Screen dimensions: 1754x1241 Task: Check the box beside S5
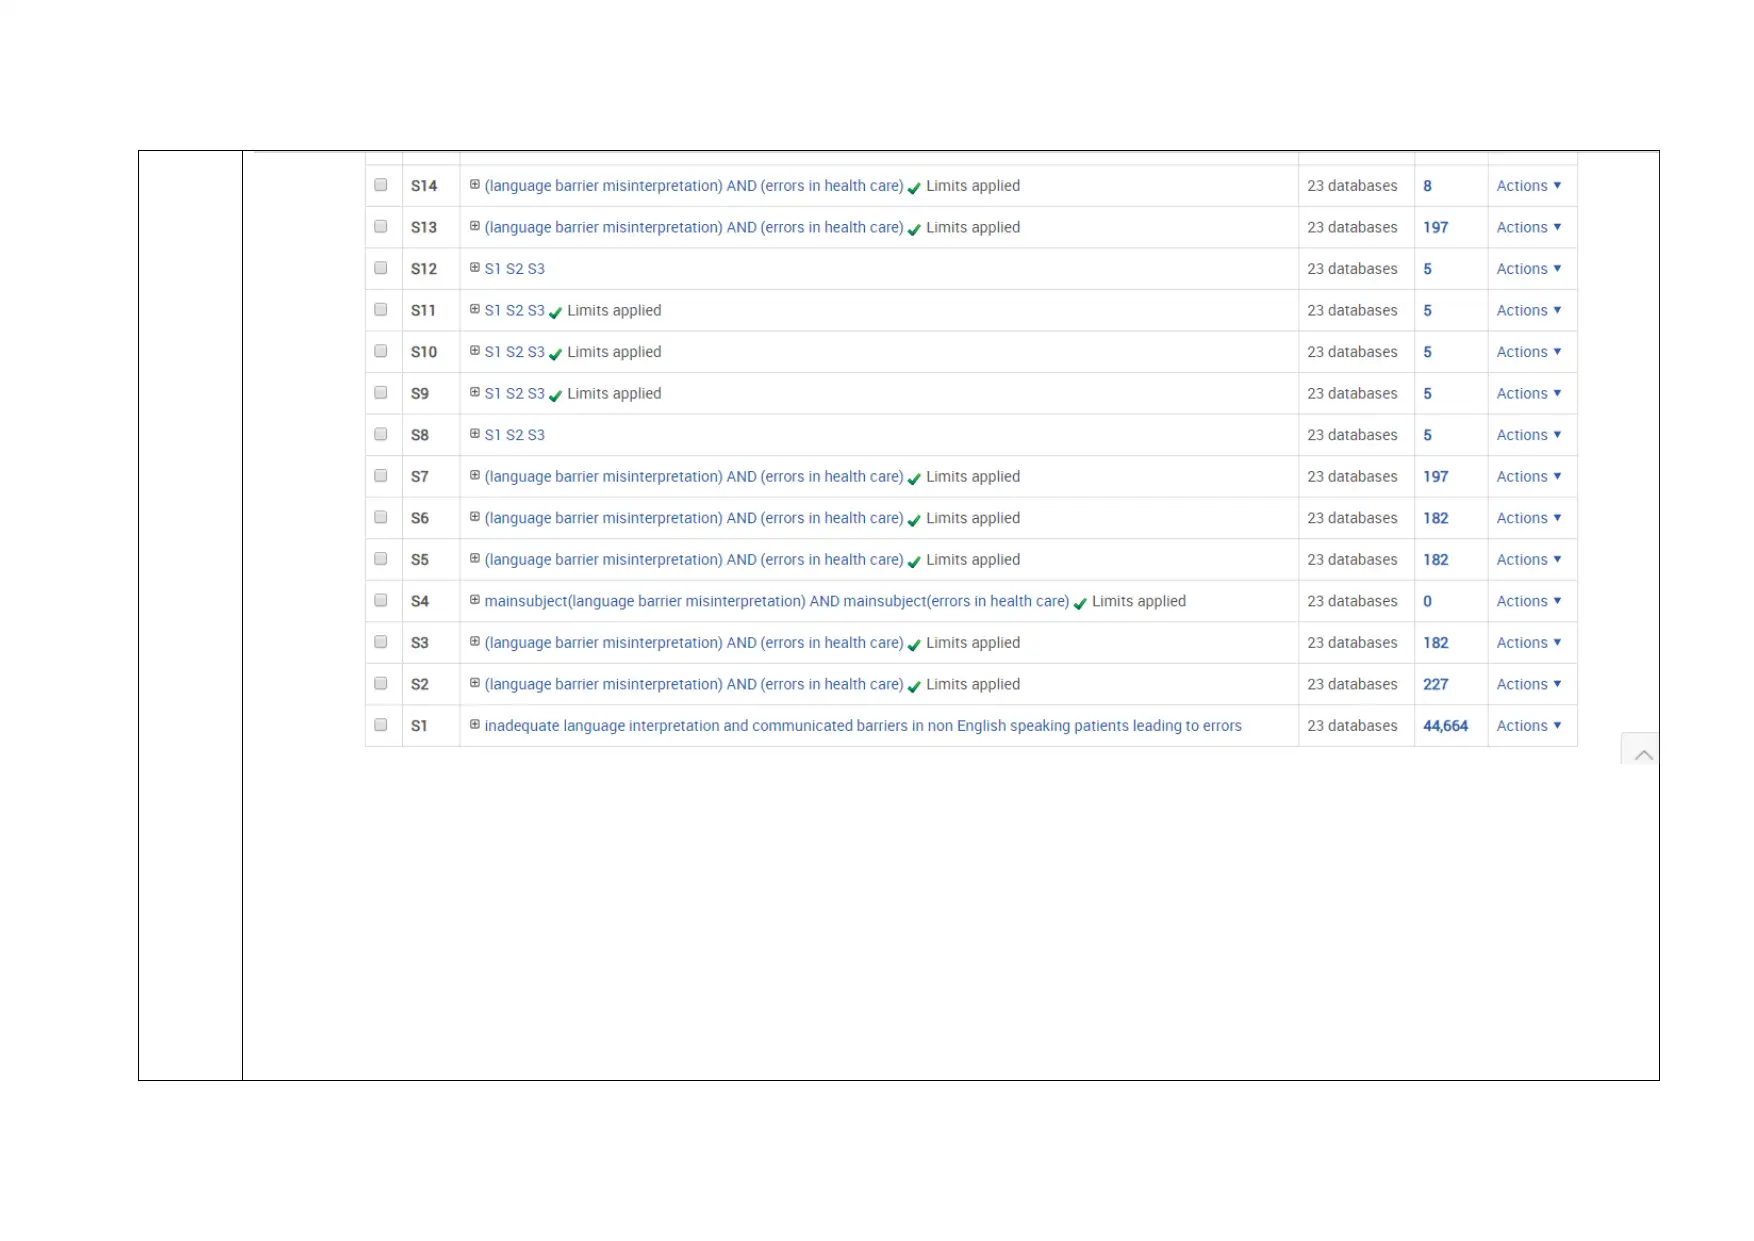(381, 559)
